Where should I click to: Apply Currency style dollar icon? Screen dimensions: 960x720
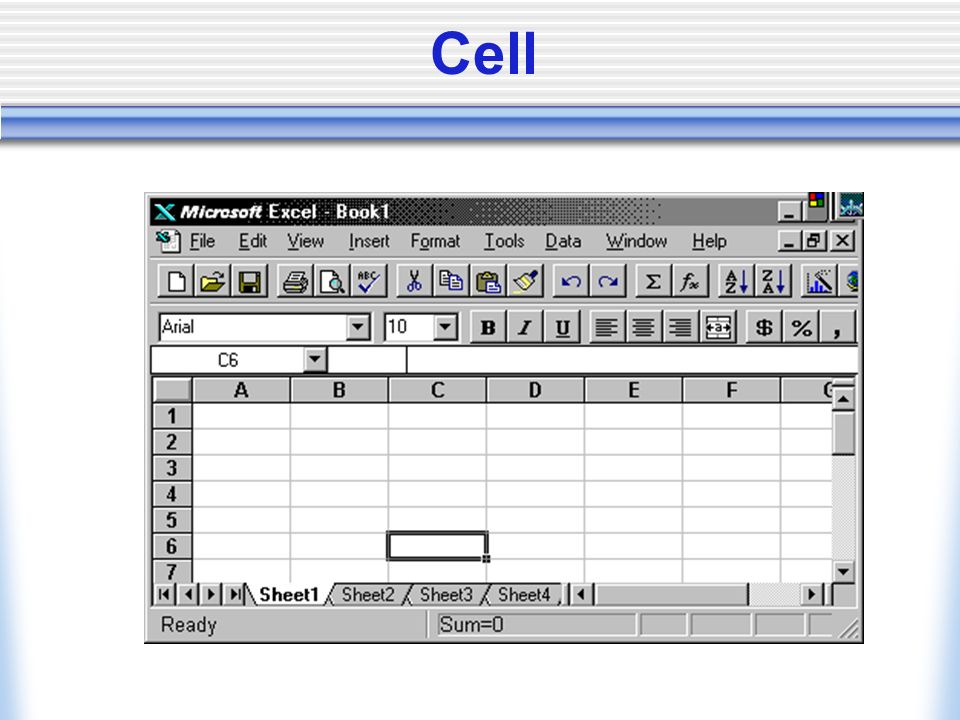[763, 328]
